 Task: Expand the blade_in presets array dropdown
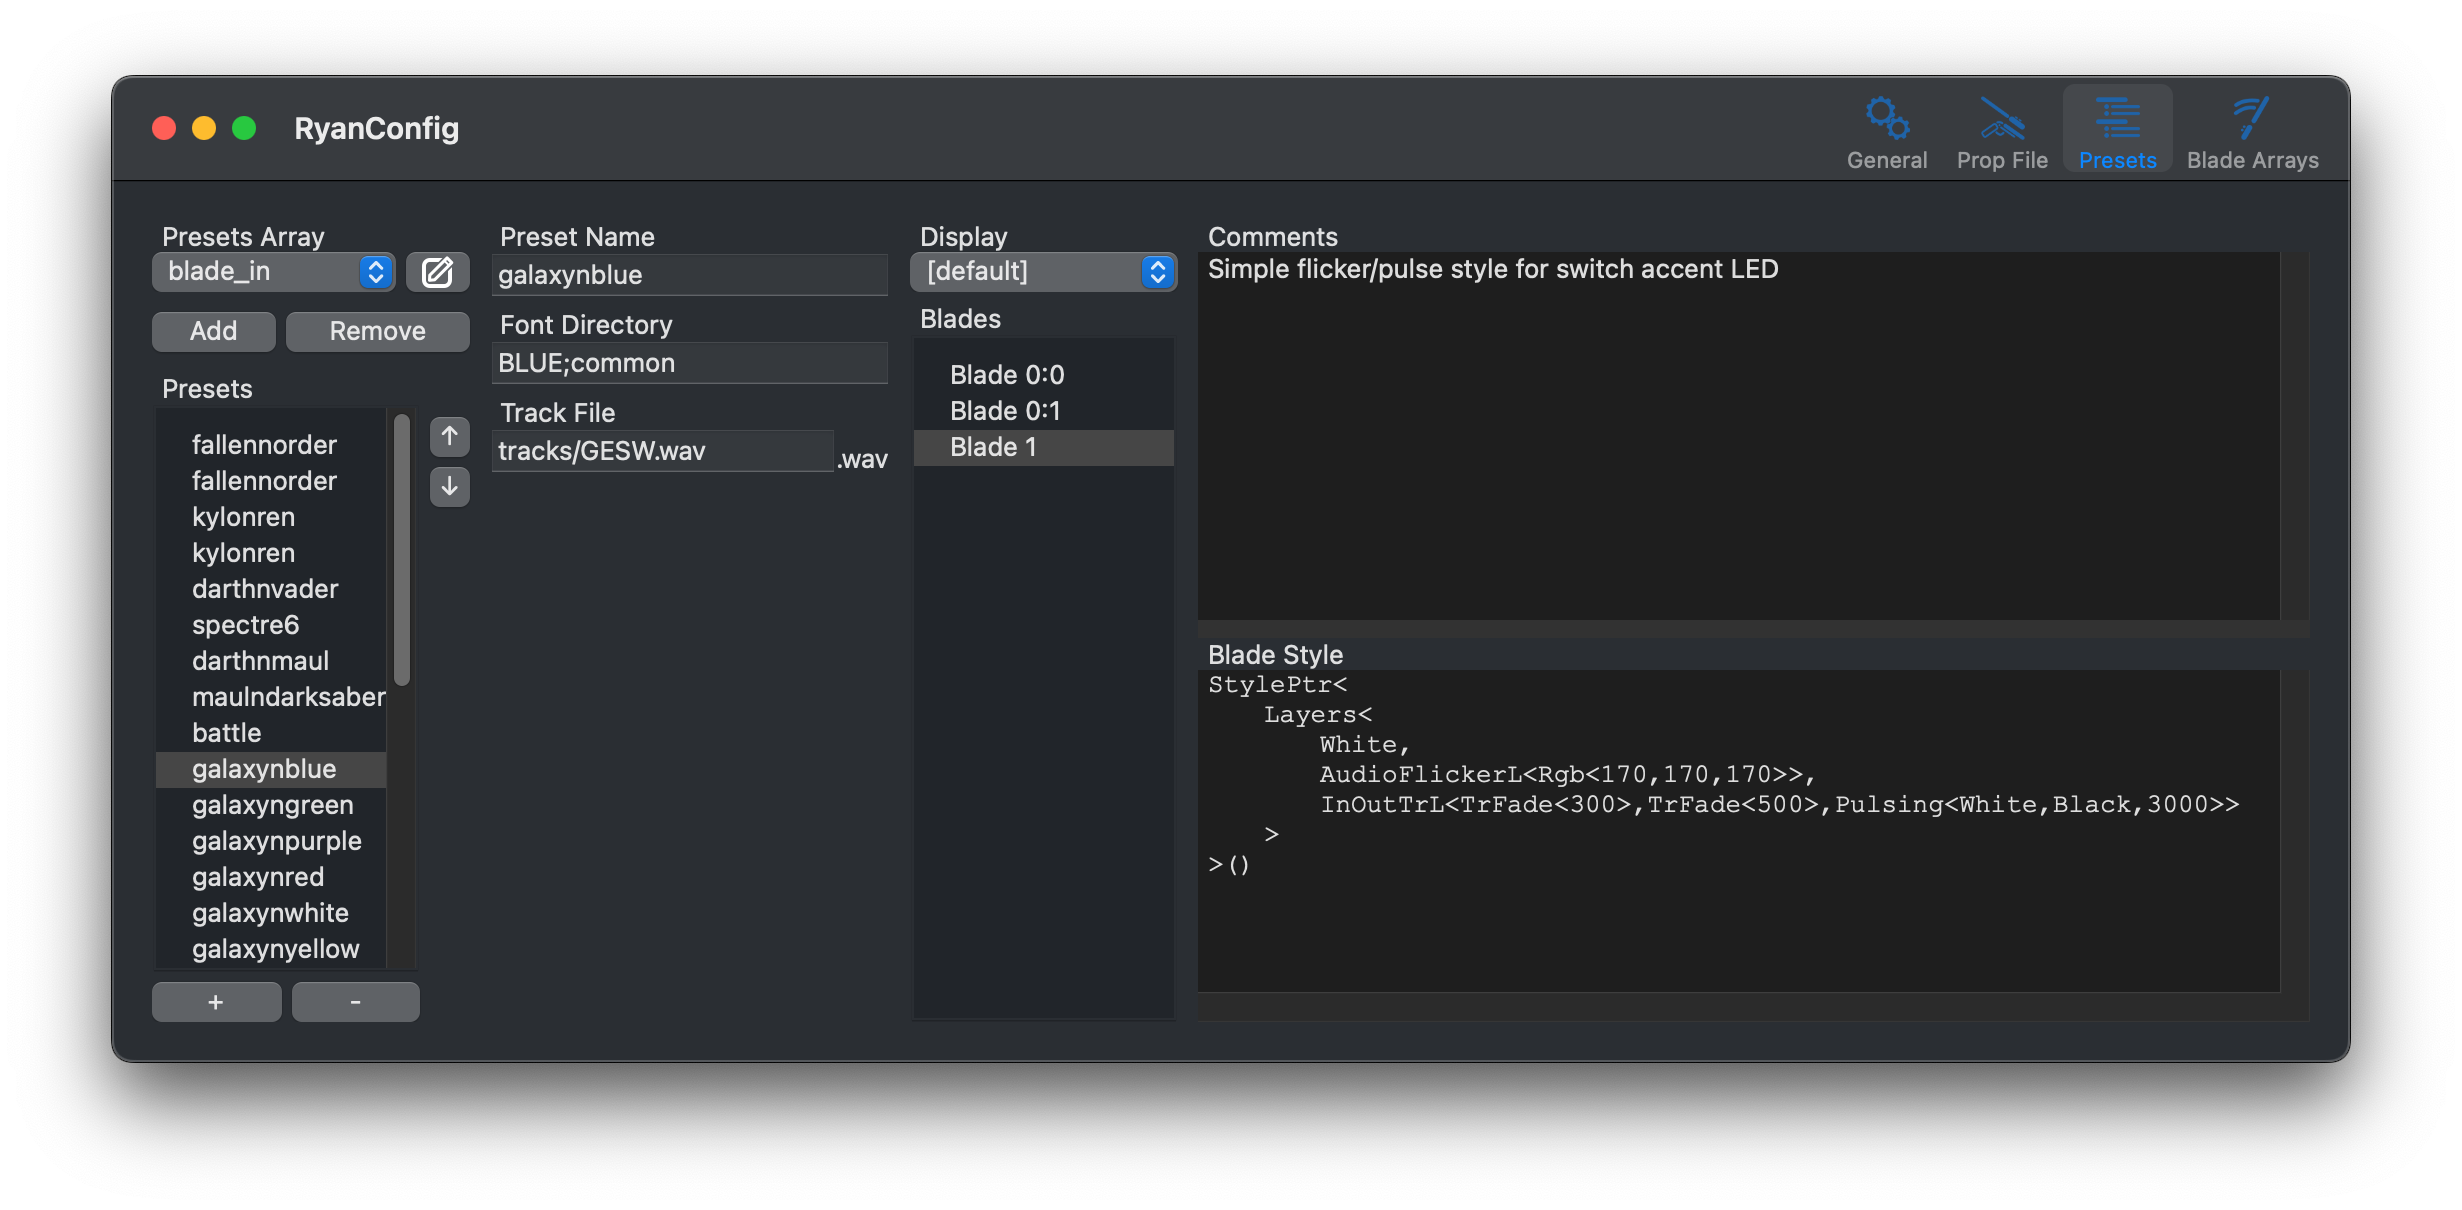click(x=273, y=272)
